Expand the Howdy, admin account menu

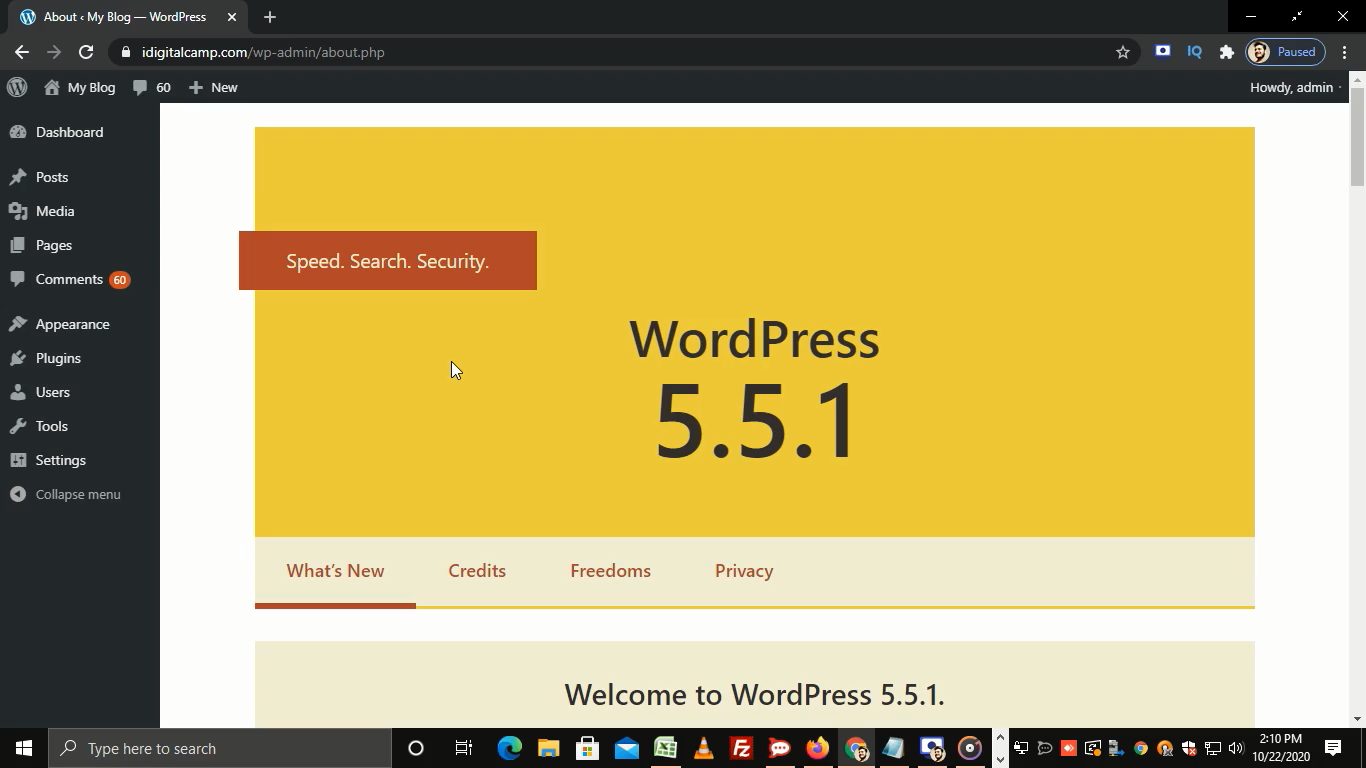[1291, 87]
